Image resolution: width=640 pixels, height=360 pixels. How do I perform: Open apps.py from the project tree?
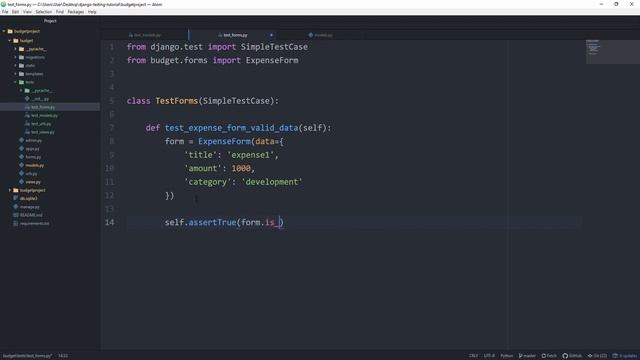(x=33, y=149)
